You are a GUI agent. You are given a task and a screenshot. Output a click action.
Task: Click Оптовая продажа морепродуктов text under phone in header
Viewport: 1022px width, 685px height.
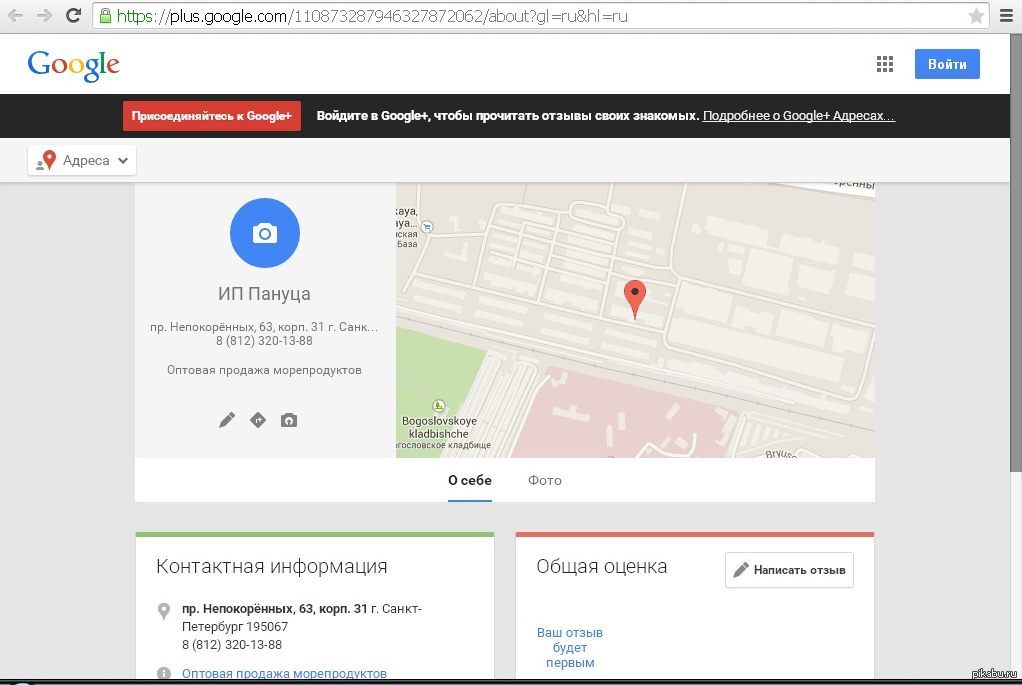coord(264,370)
